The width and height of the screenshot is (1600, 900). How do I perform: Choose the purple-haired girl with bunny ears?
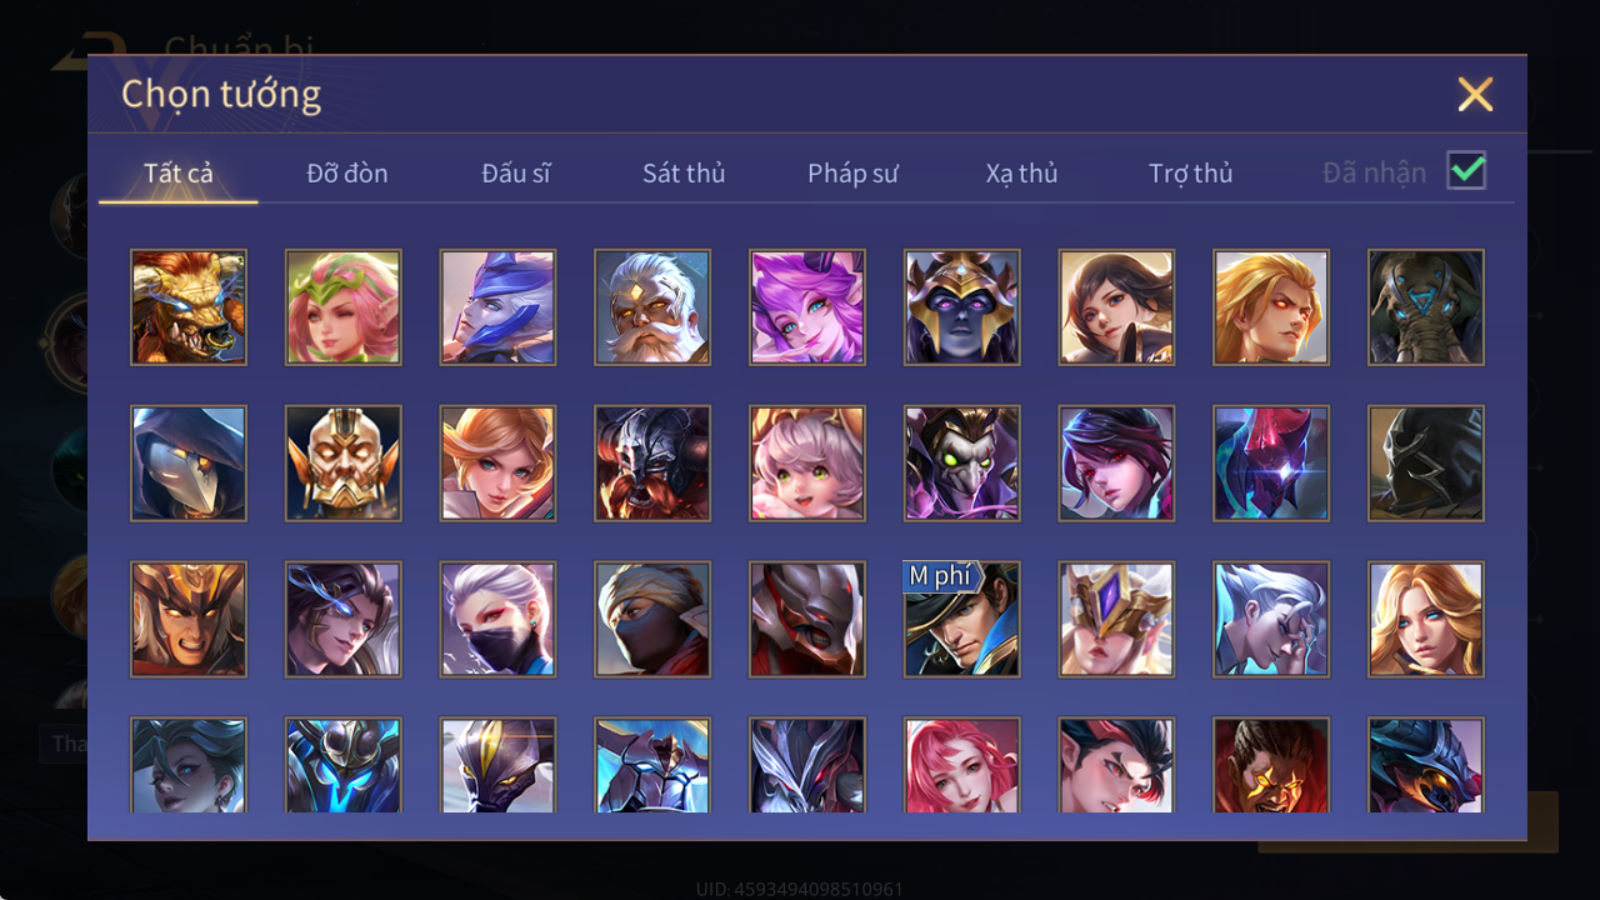pyautogui.click(x=807, y=307)
